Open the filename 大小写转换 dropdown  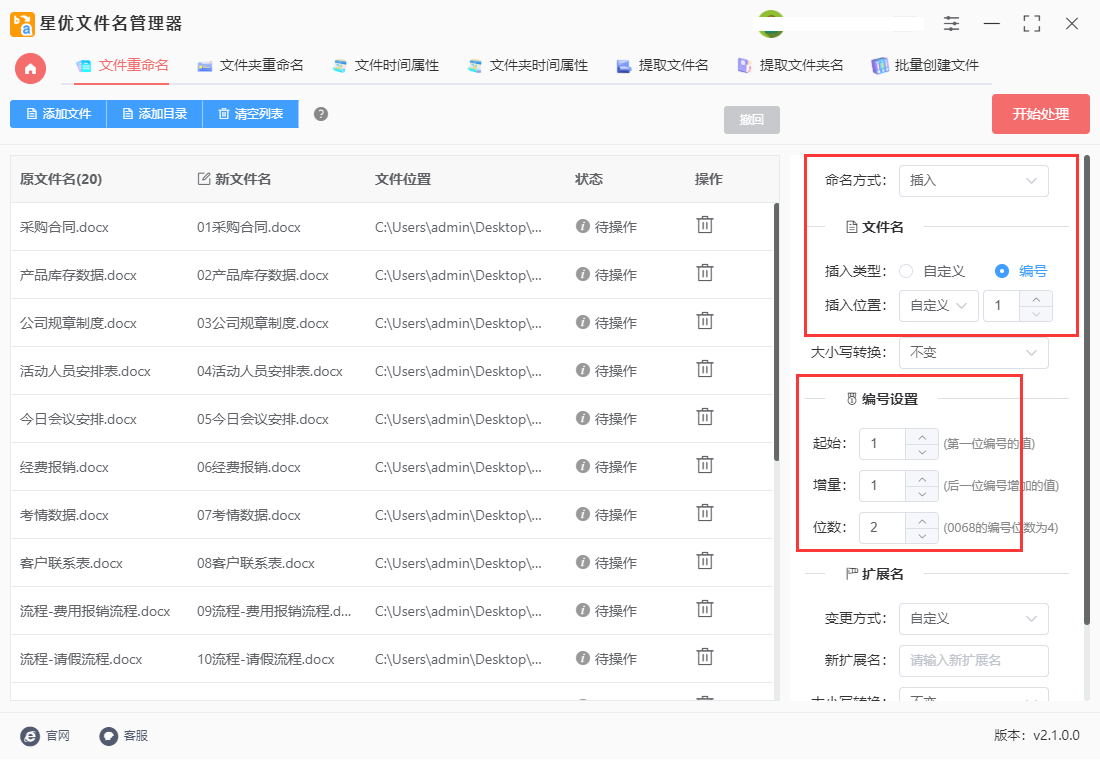[973, 352]
